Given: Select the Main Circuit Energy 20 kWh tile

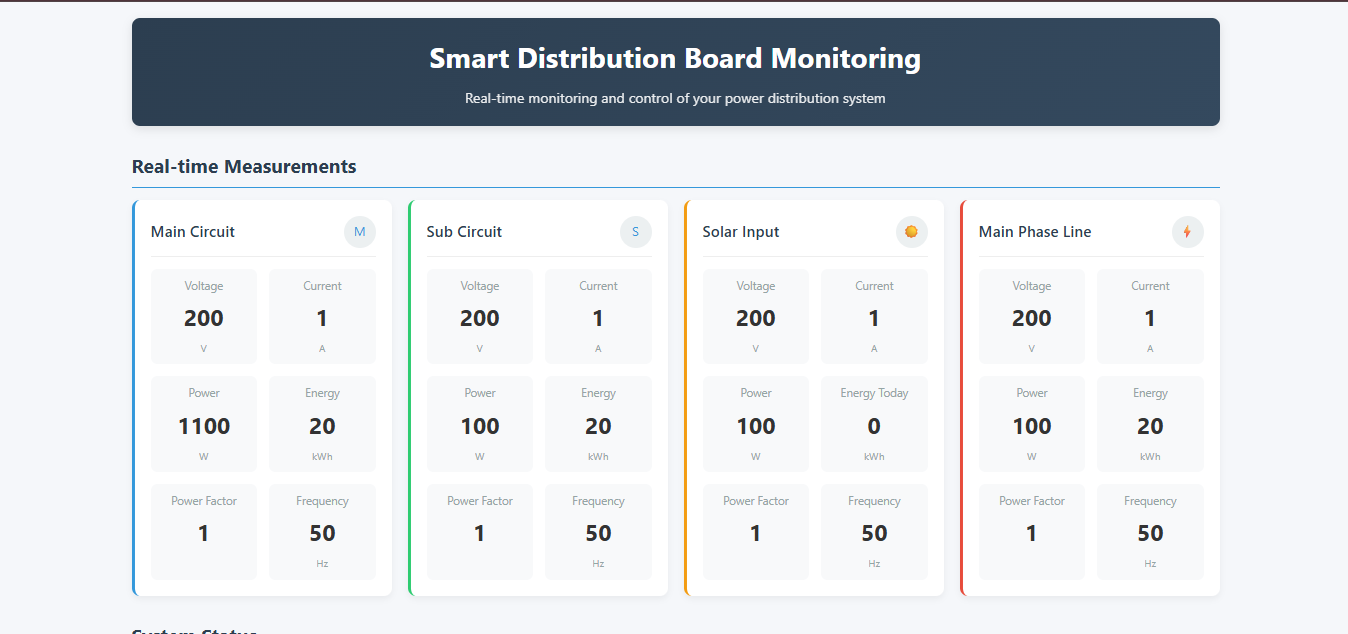Looking at the screenshot, I should click(x=322, y=424).
